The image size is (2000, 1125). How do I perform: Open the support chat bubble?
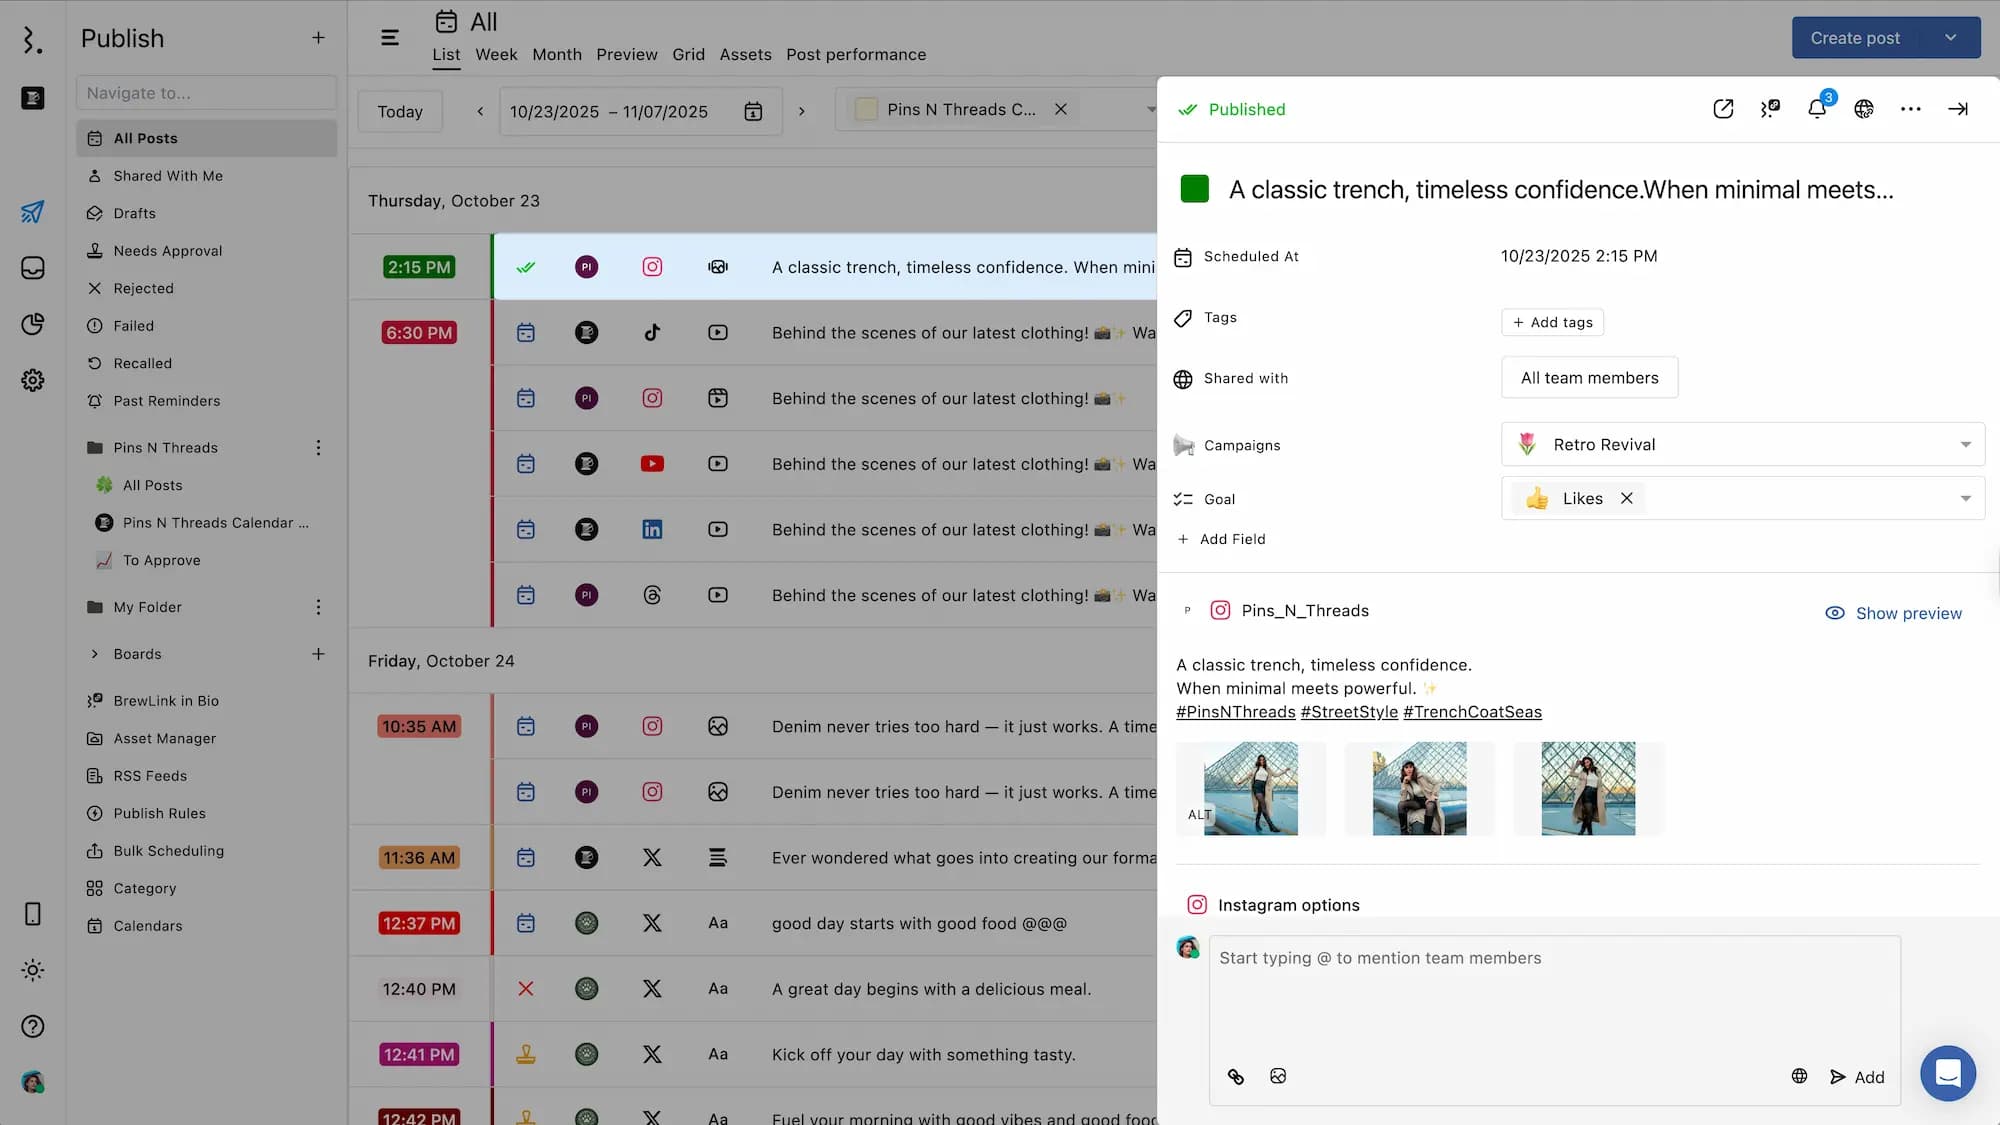click(x=1947, y=1073)
